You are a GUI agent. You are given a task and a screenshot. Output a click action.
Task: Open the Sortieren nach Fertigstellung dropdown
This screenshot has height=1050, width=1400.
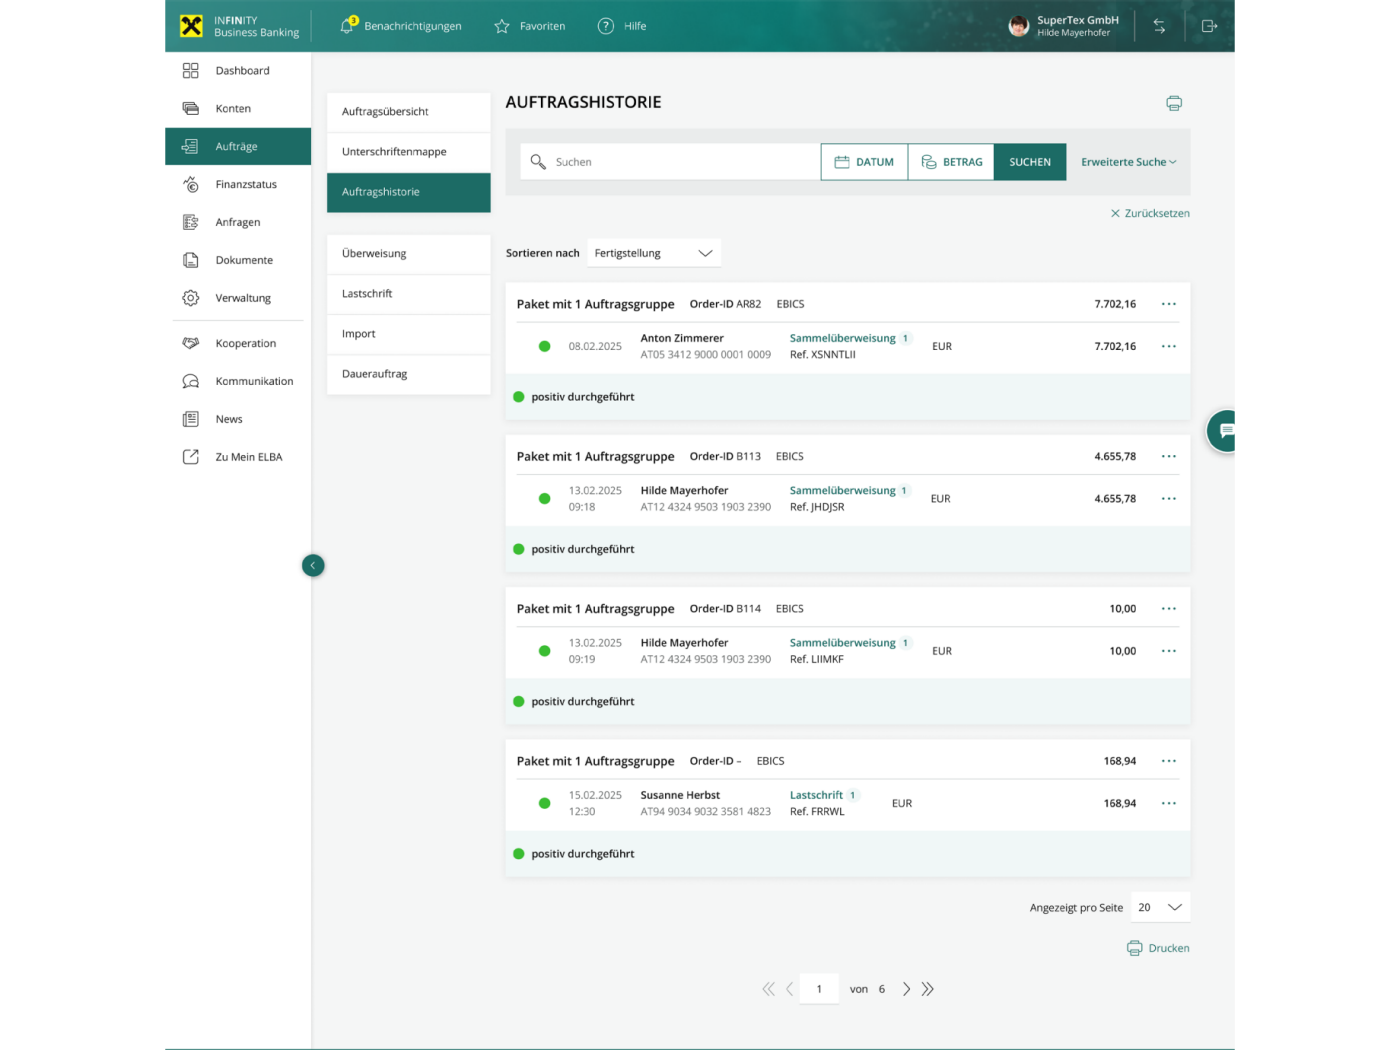click(653, 253)
